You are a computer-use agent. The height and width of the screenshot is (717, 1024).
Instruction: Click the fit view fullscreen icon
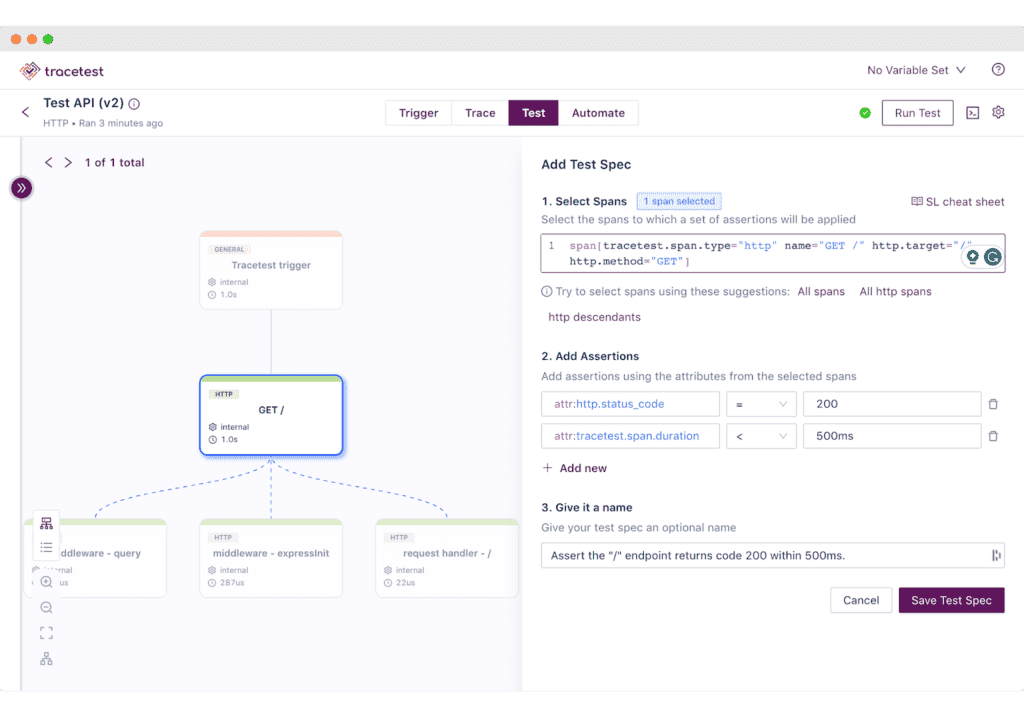46,633
